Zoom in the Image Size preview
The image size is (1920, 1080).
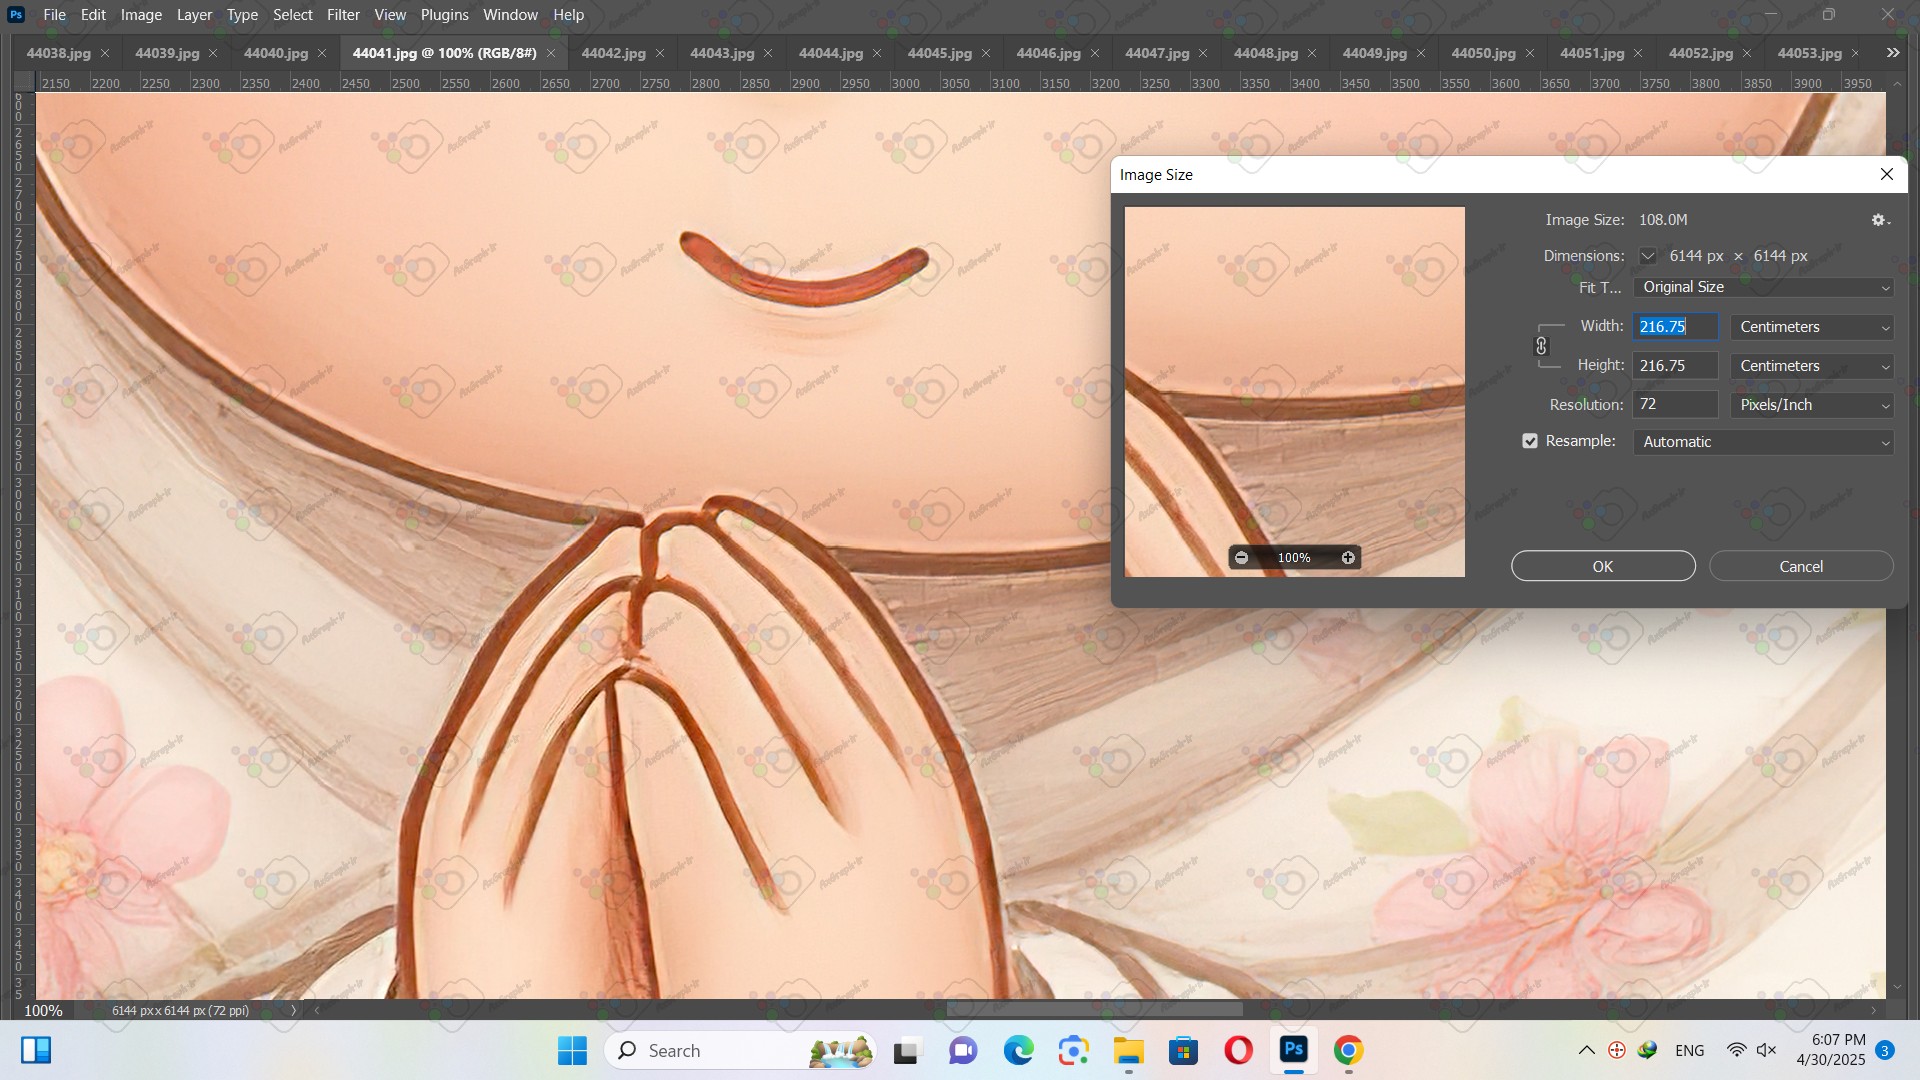point(1348,558)
